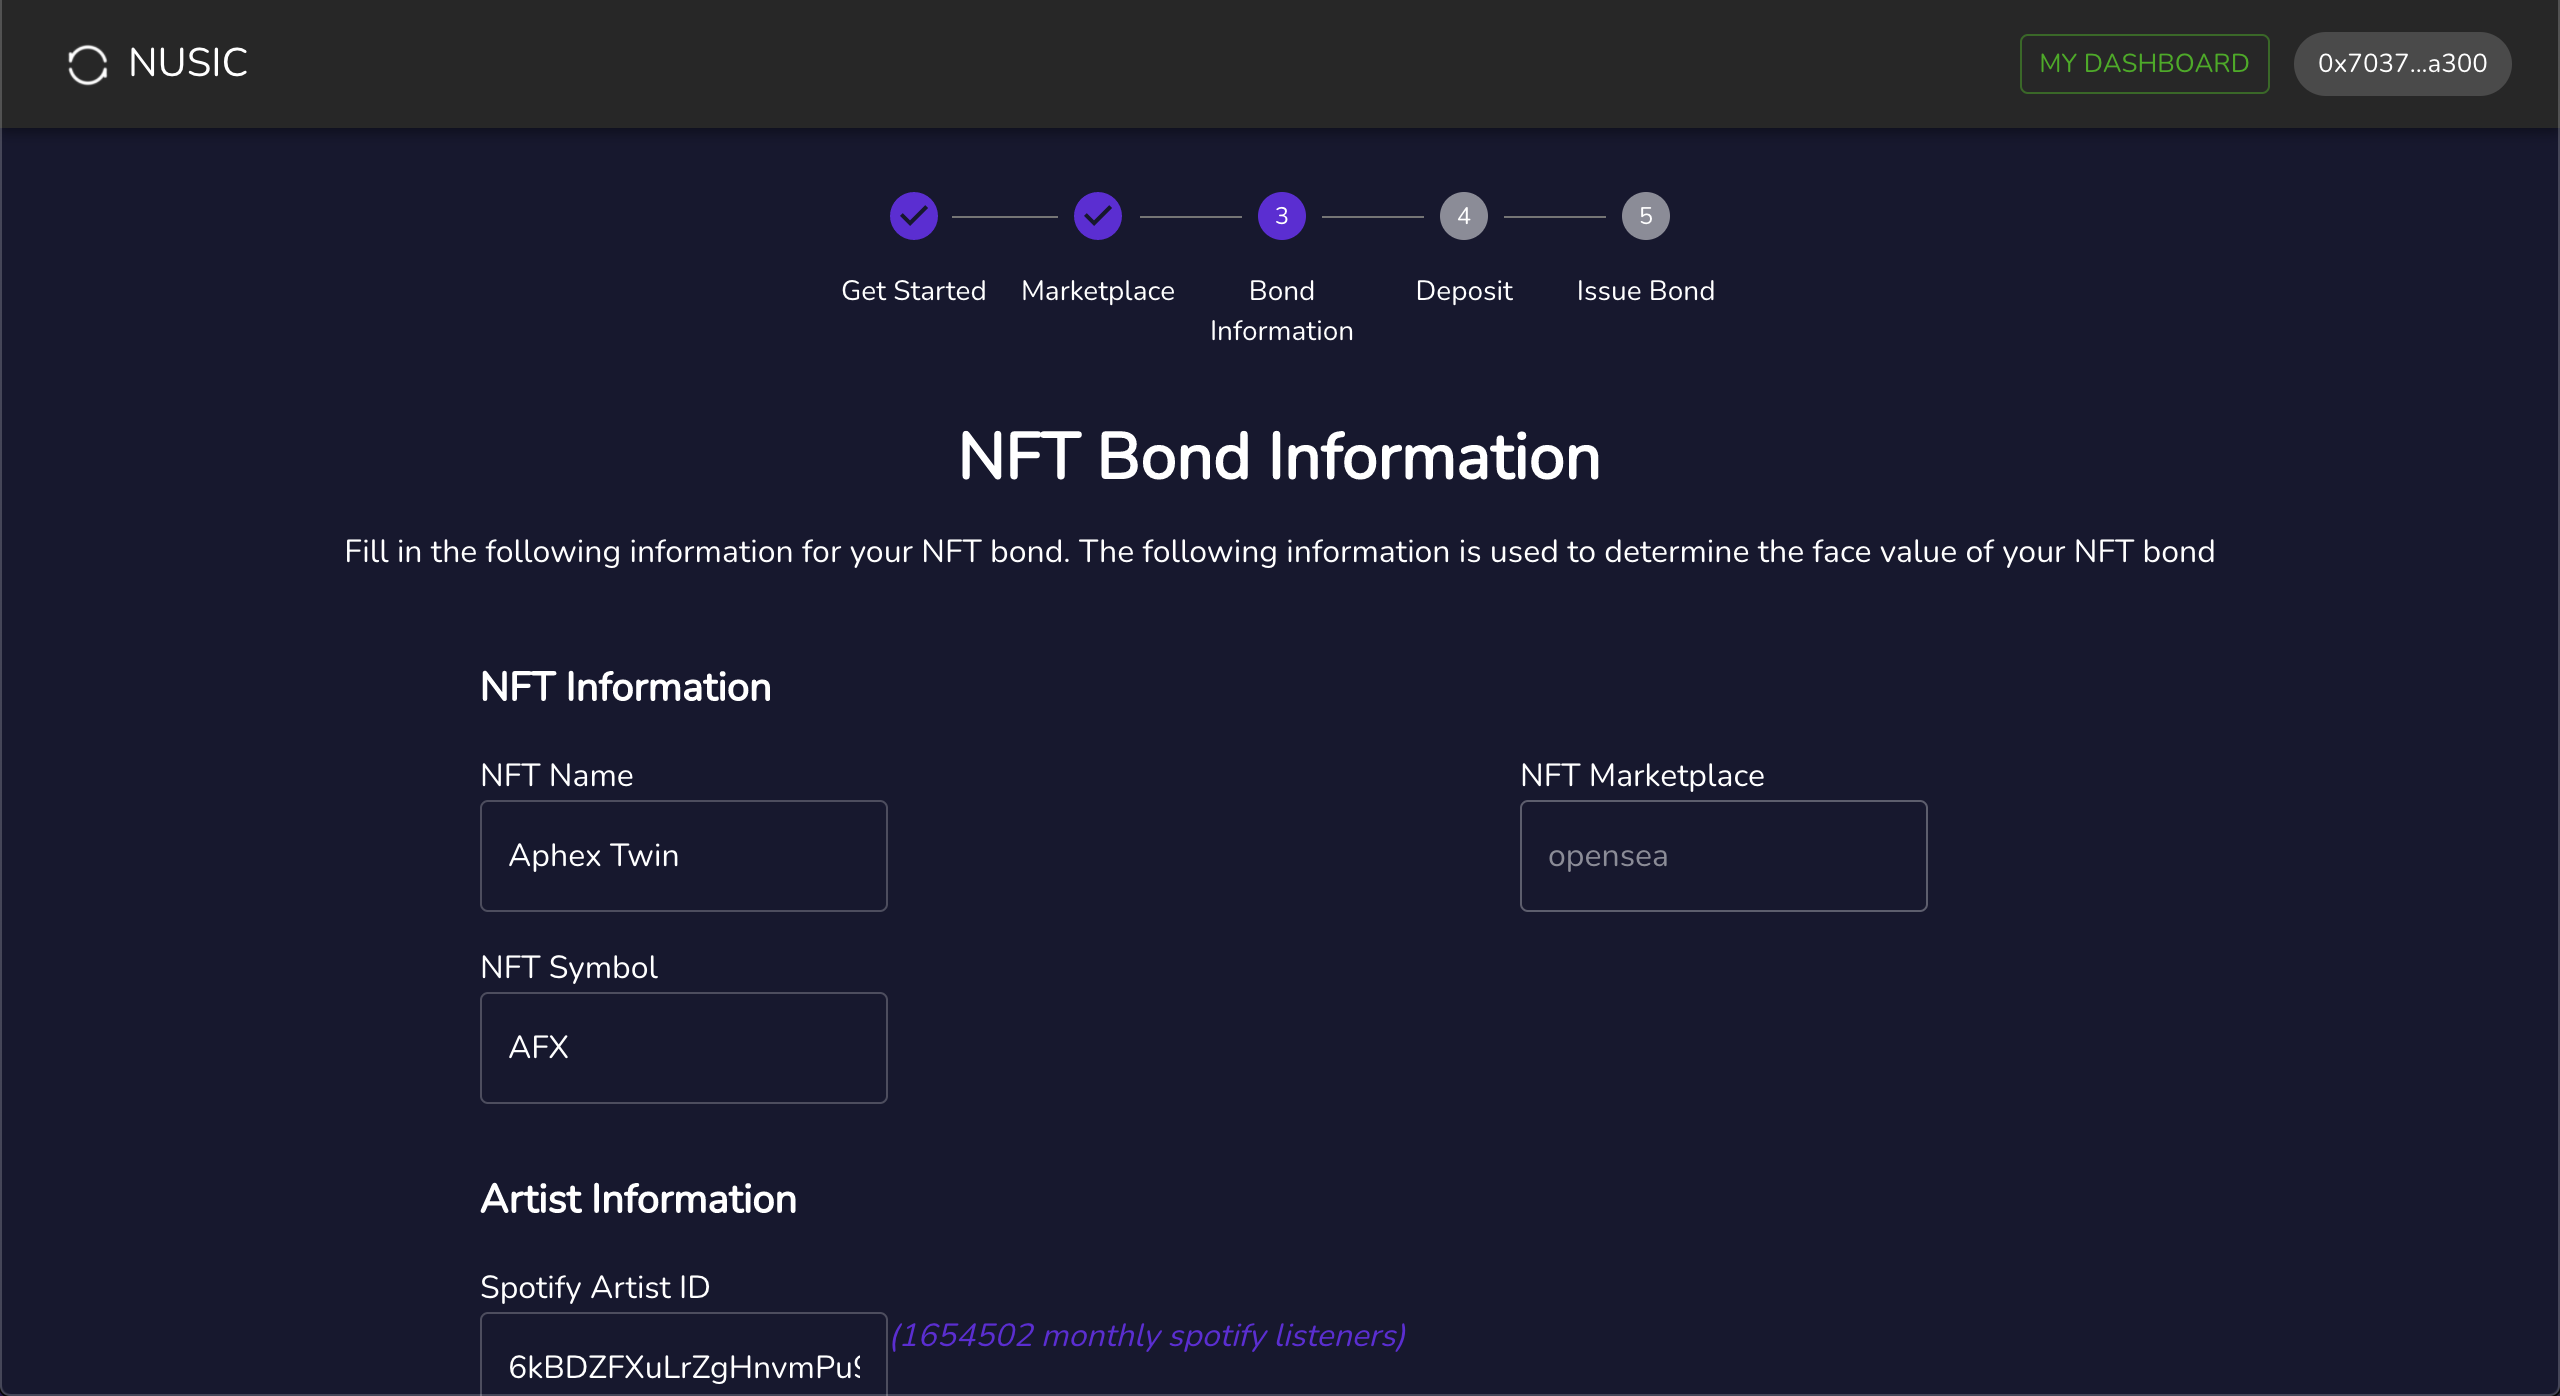Click the NFT Symbol field containing AFX

point(683,1047)
